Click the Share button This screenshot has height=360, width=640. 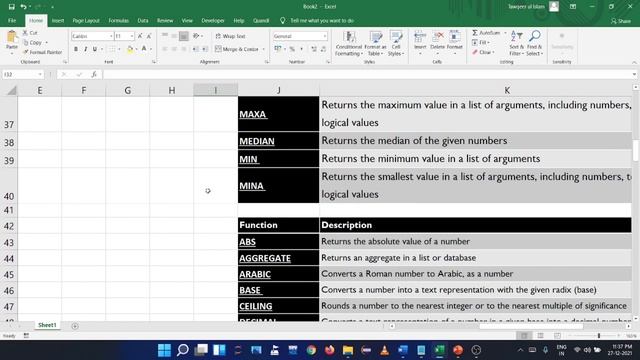[x=620, y=20]
